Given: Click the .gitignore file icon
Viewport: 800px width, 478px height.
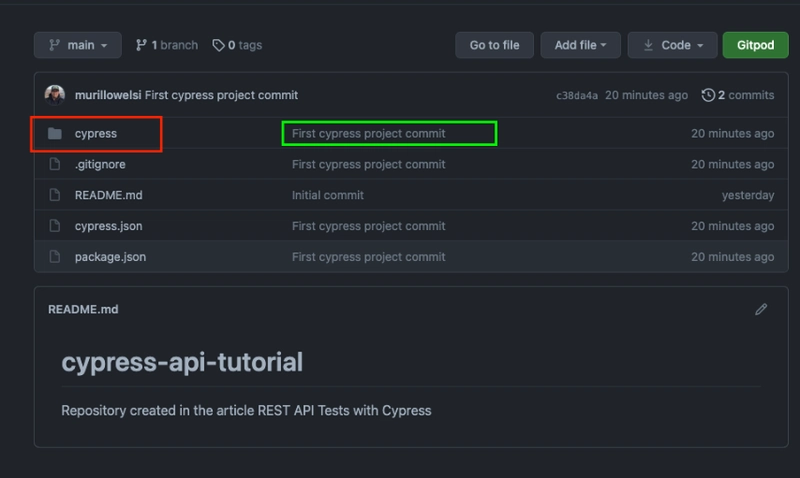Looking at the screenshot, I should click(x=55, y=164).
